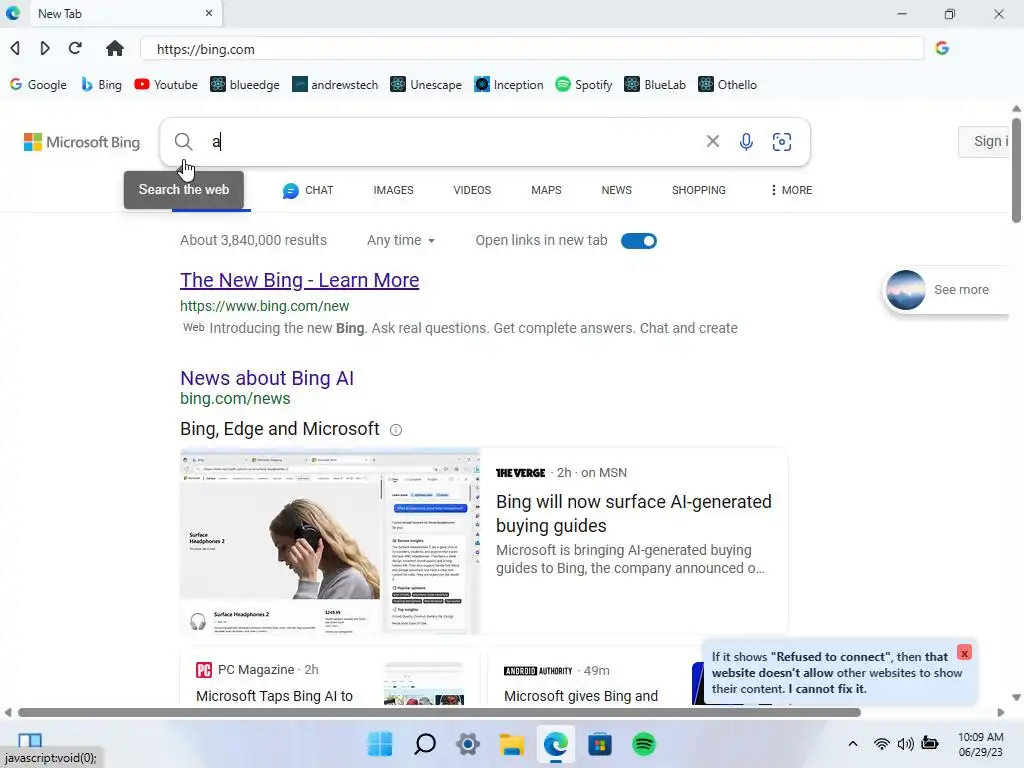Click the Edge icon in the taskbar
The height and width of the screenshot is (768, 1024).
[x=556, y=744]
